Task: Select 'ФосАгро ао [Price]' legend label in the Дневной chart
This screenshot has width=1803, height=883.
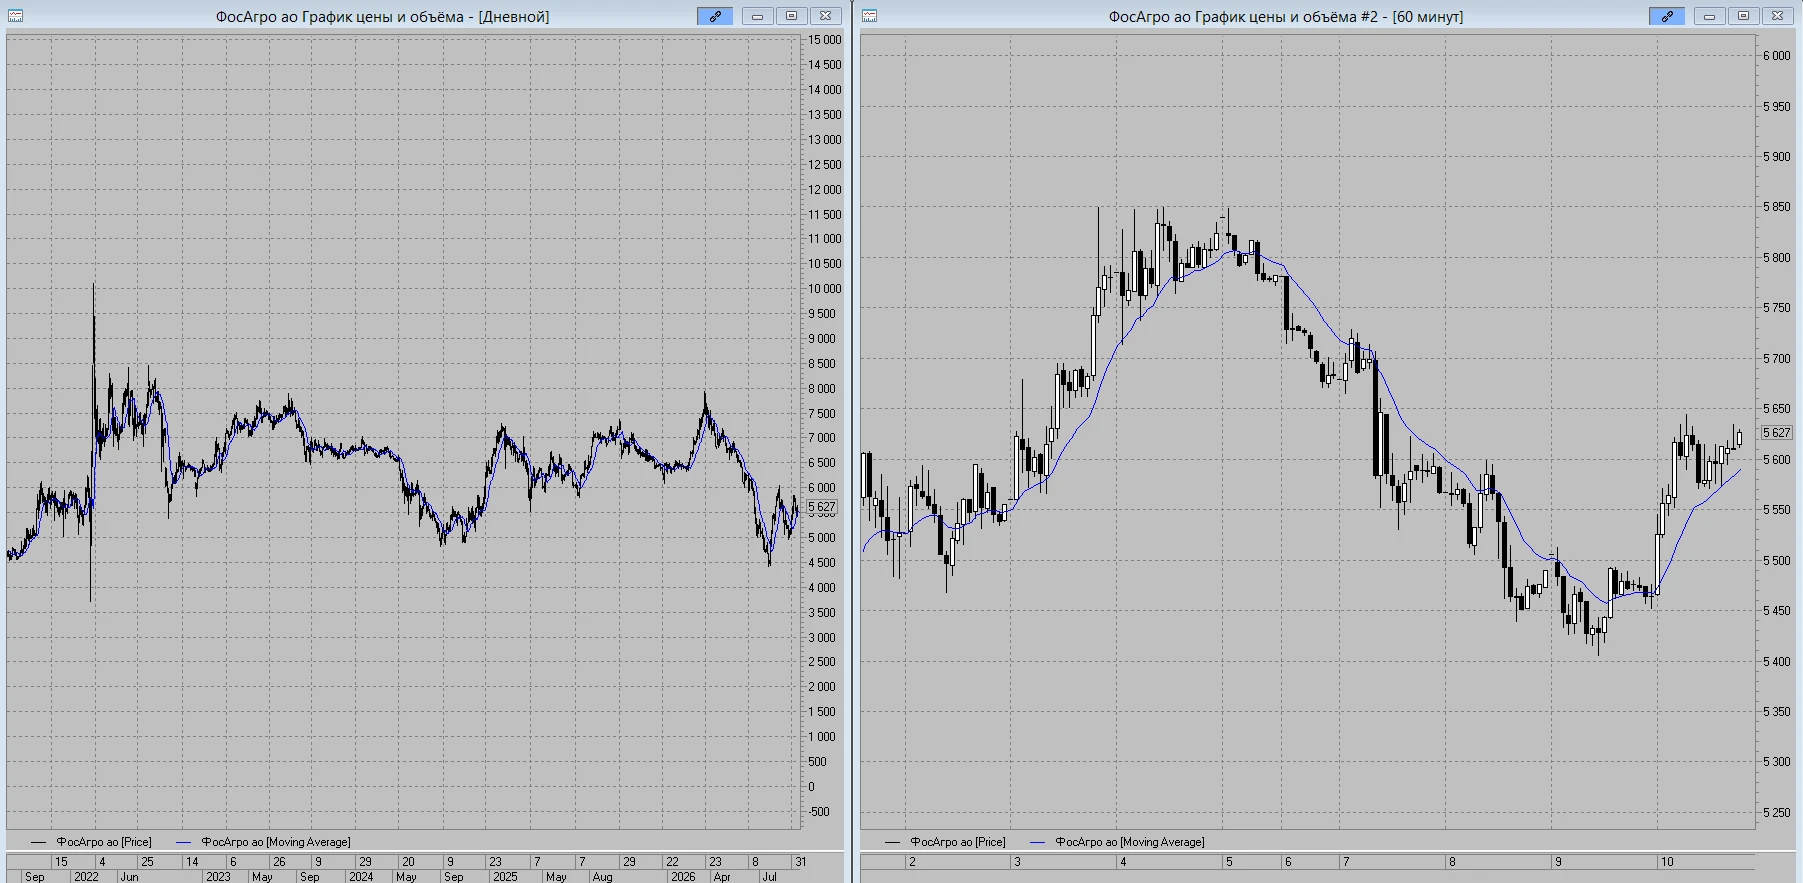Action: (104, 842)
